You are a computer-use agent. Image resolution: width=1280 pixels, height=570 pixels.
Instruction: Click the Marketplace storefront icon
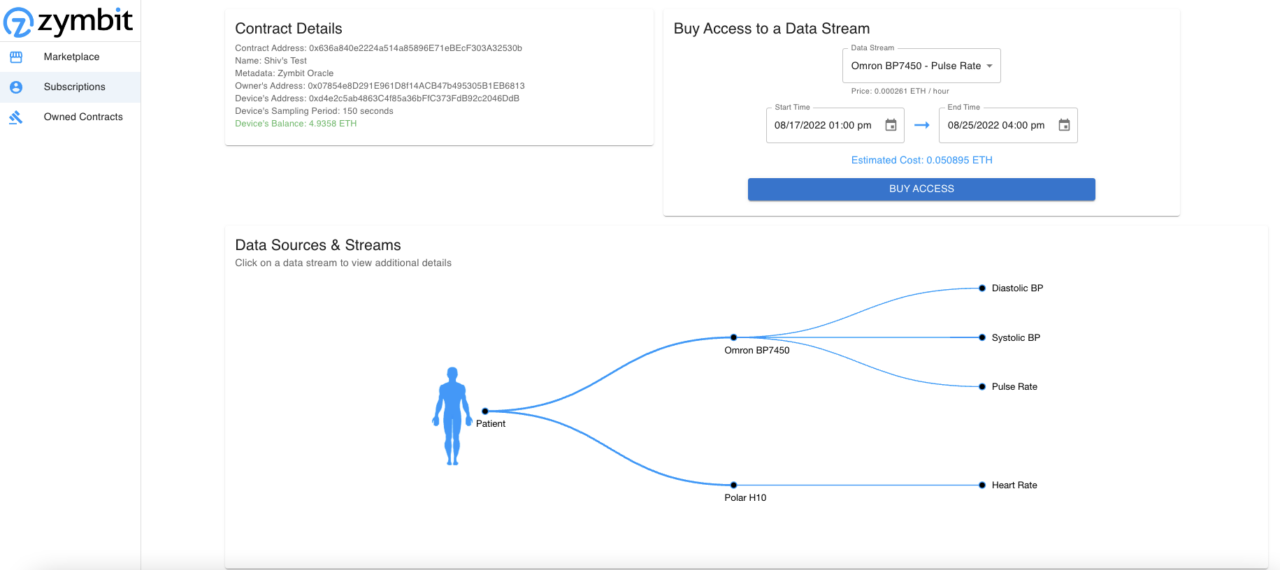click(16, 57)
